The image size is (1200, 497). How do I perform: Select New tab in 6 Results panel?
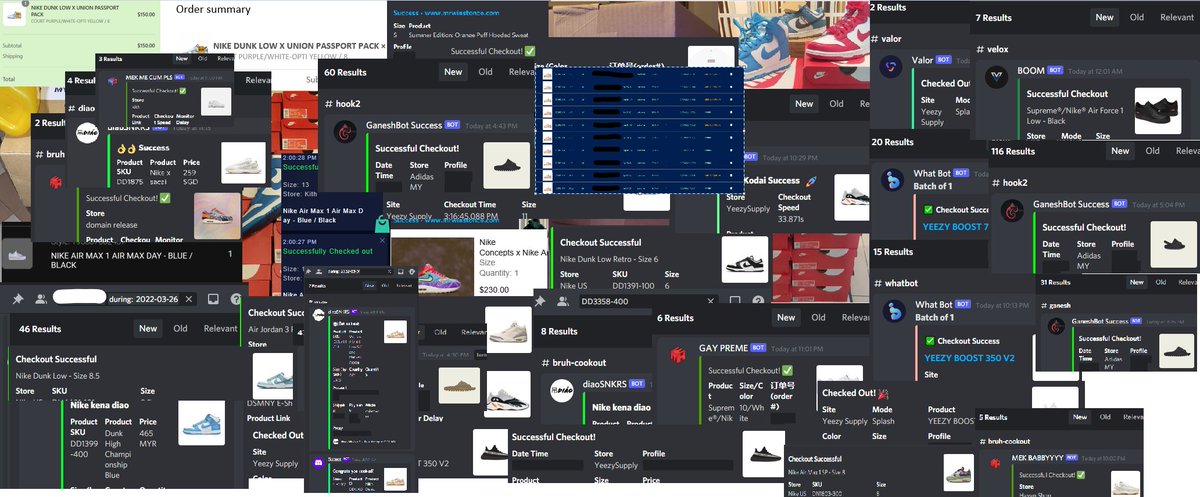[786, 318]
